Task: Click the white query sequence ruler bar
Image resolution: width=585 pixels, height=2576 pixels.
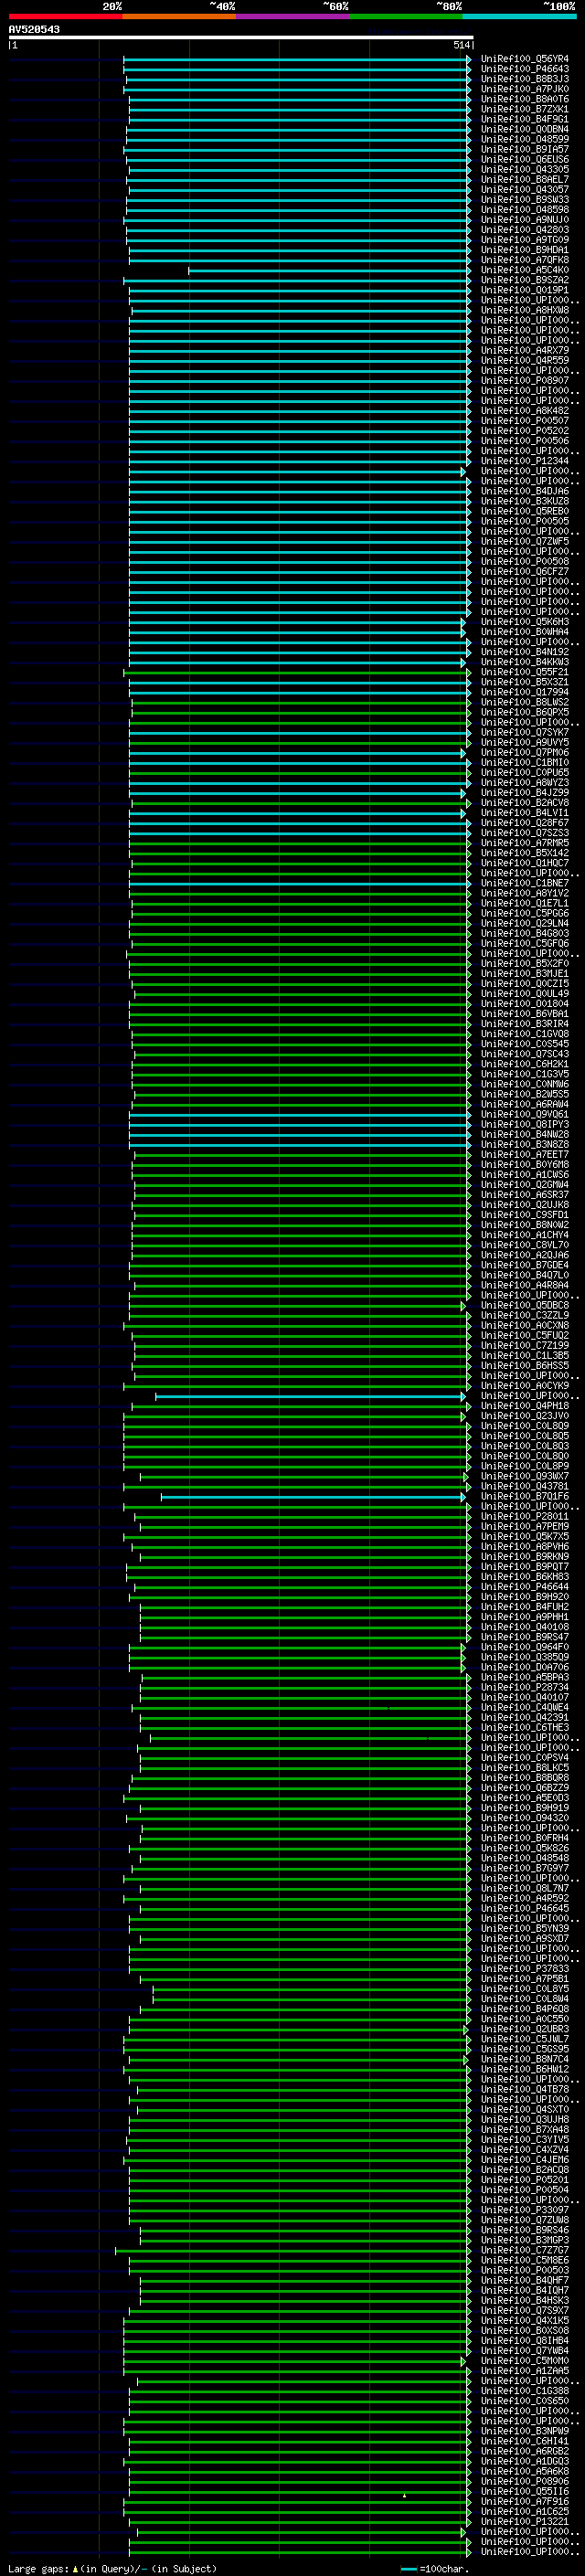Action: (x=241, y=38)
